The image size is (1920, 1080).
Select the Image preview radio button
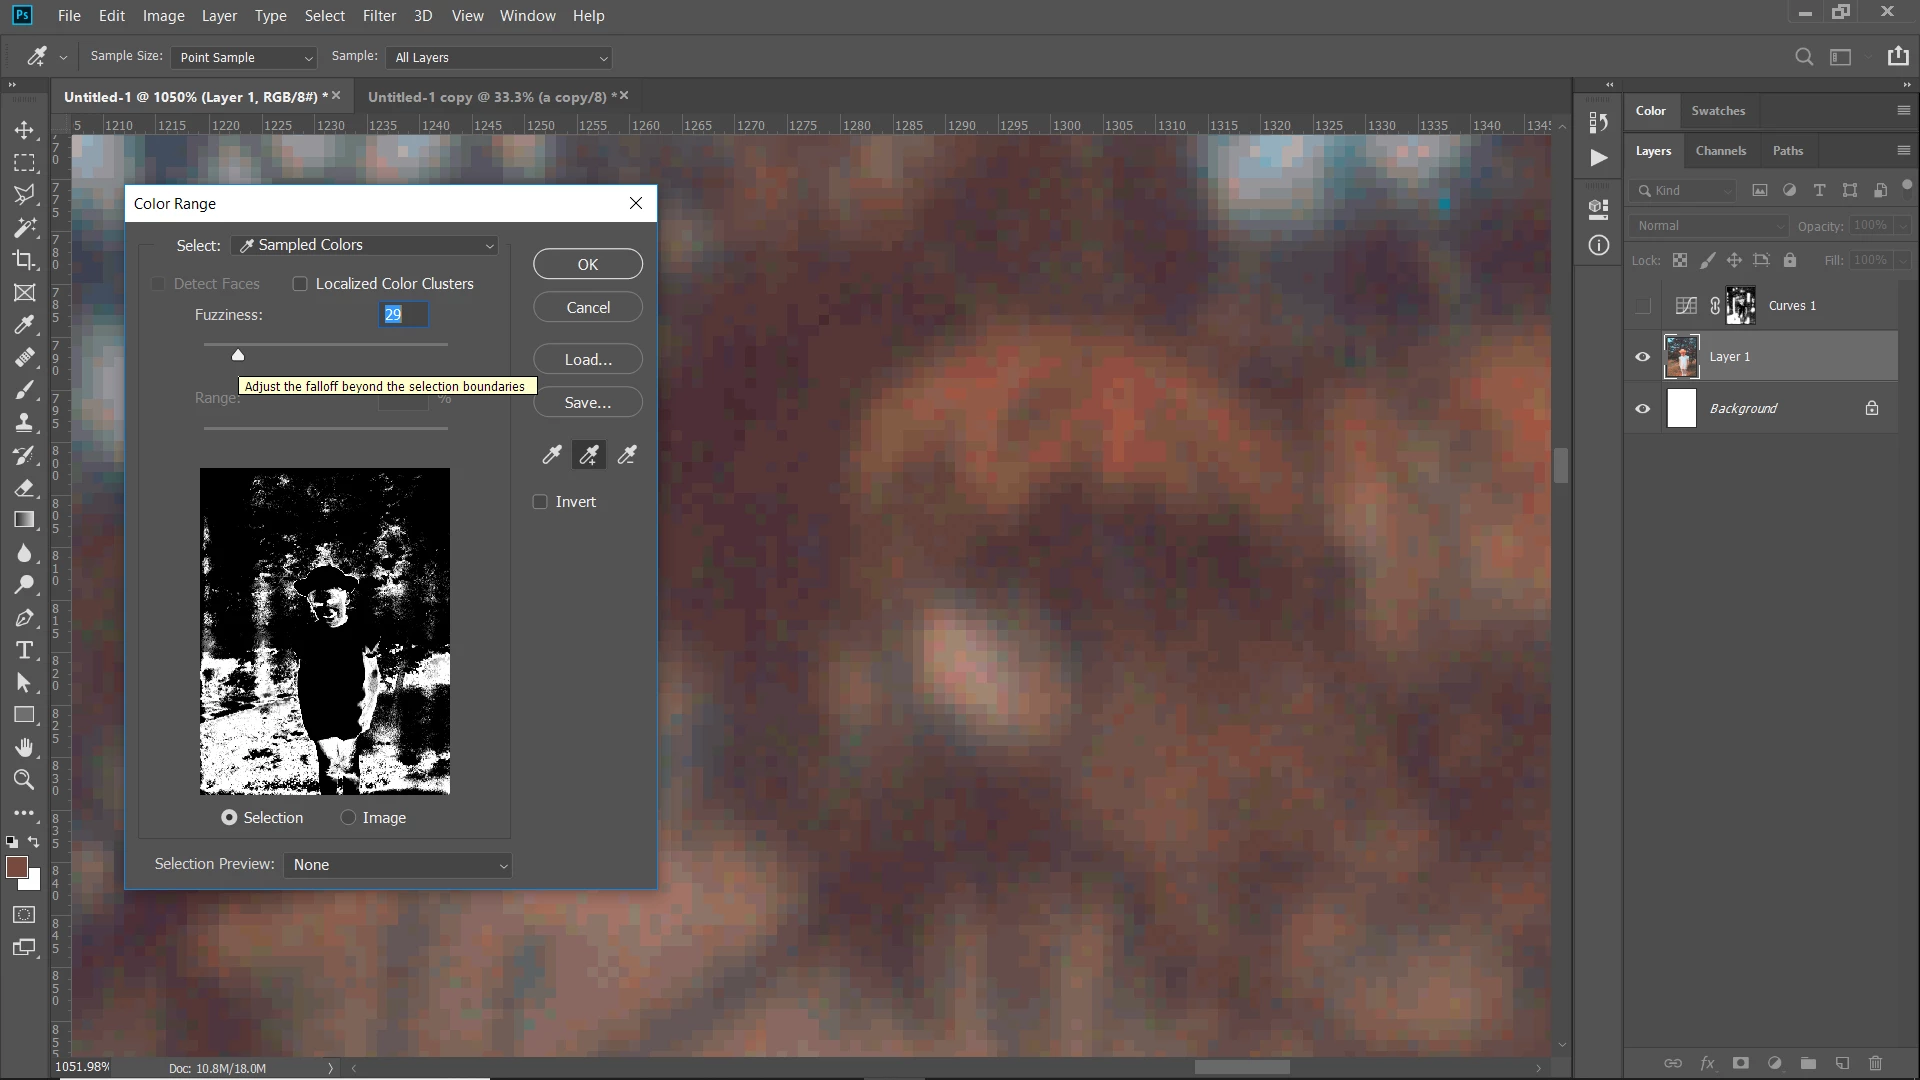(348, 818)
